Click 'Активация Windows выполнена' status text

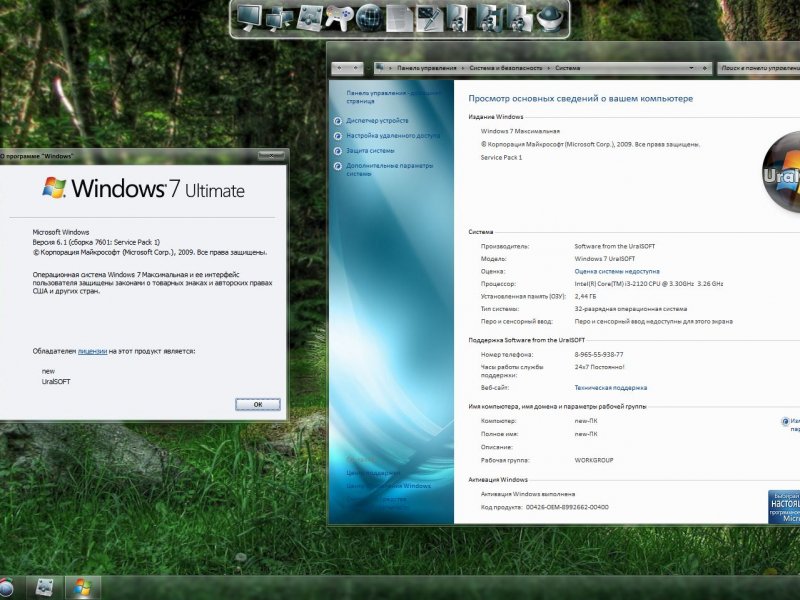coord(528,494)
